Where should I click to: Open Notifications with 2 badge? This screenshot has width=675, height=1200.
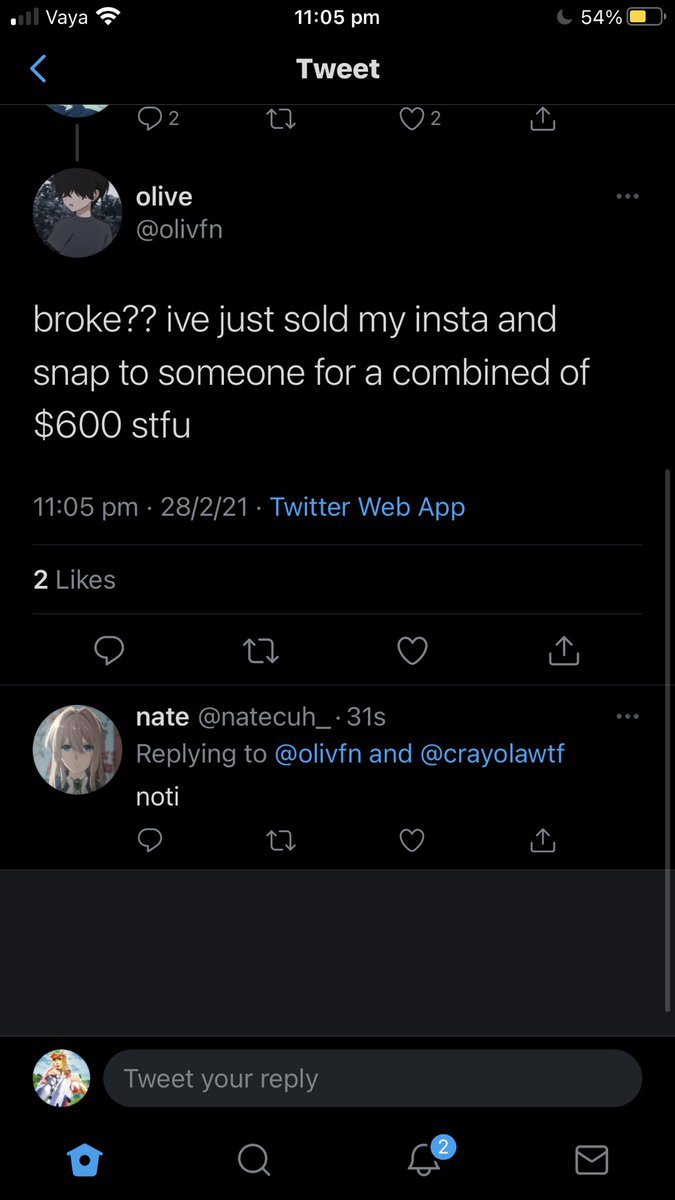tap(424, 1160)
